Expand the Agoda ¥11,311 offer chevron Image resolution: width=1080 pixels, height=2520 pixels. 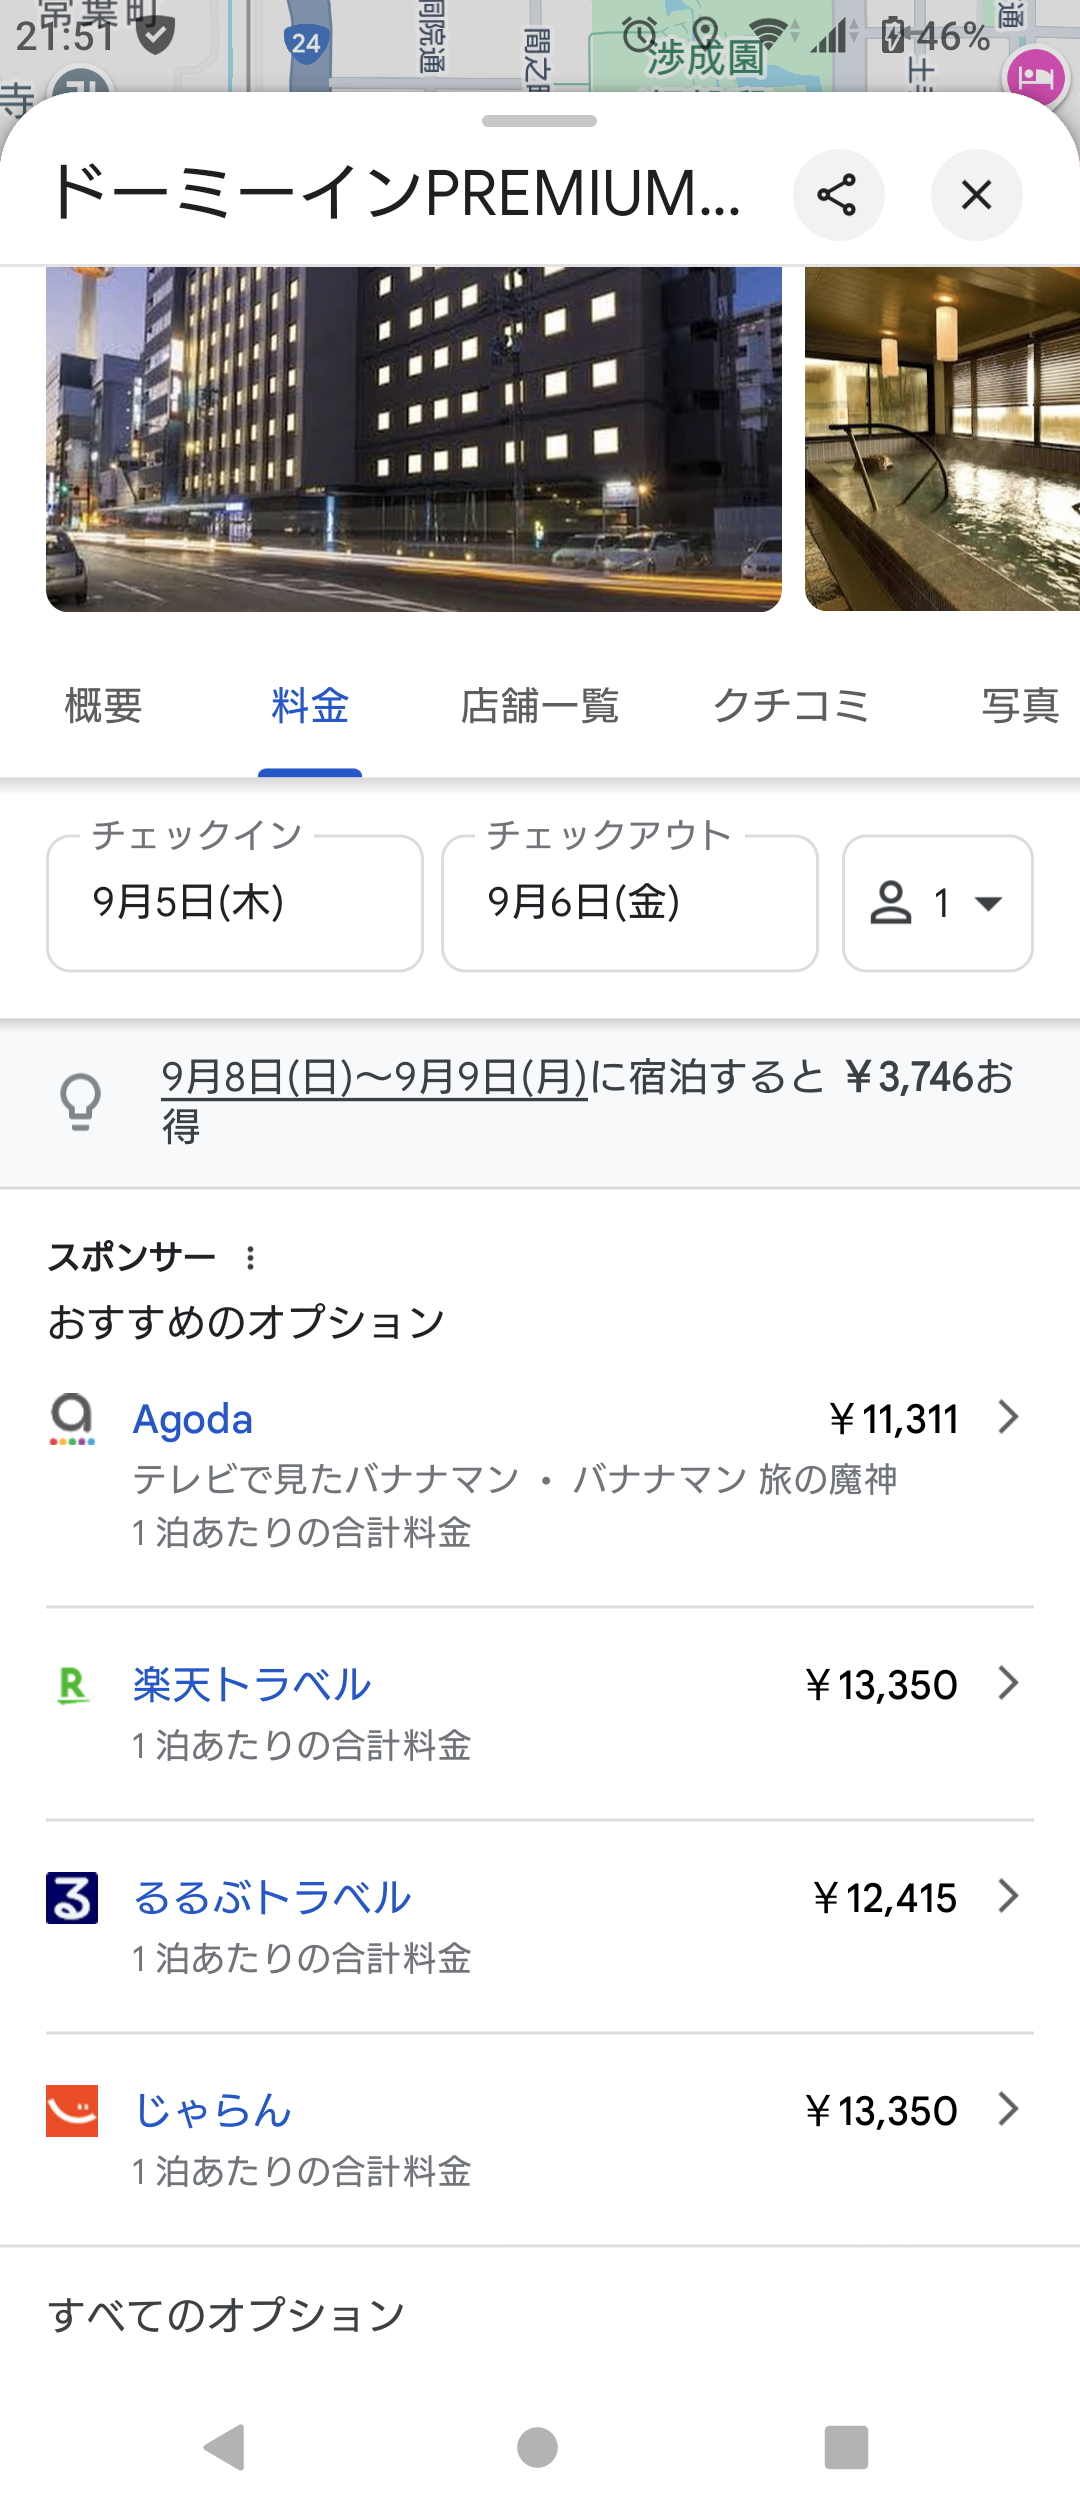pos(1008,1417)
